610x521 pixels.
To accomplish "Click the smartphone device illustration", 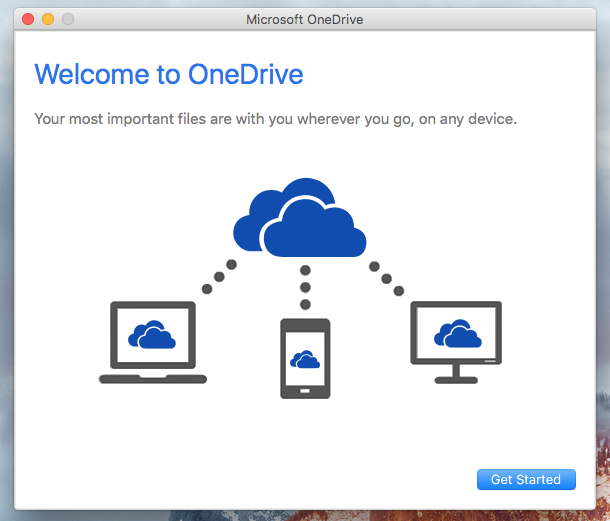I will coord(305,358).
